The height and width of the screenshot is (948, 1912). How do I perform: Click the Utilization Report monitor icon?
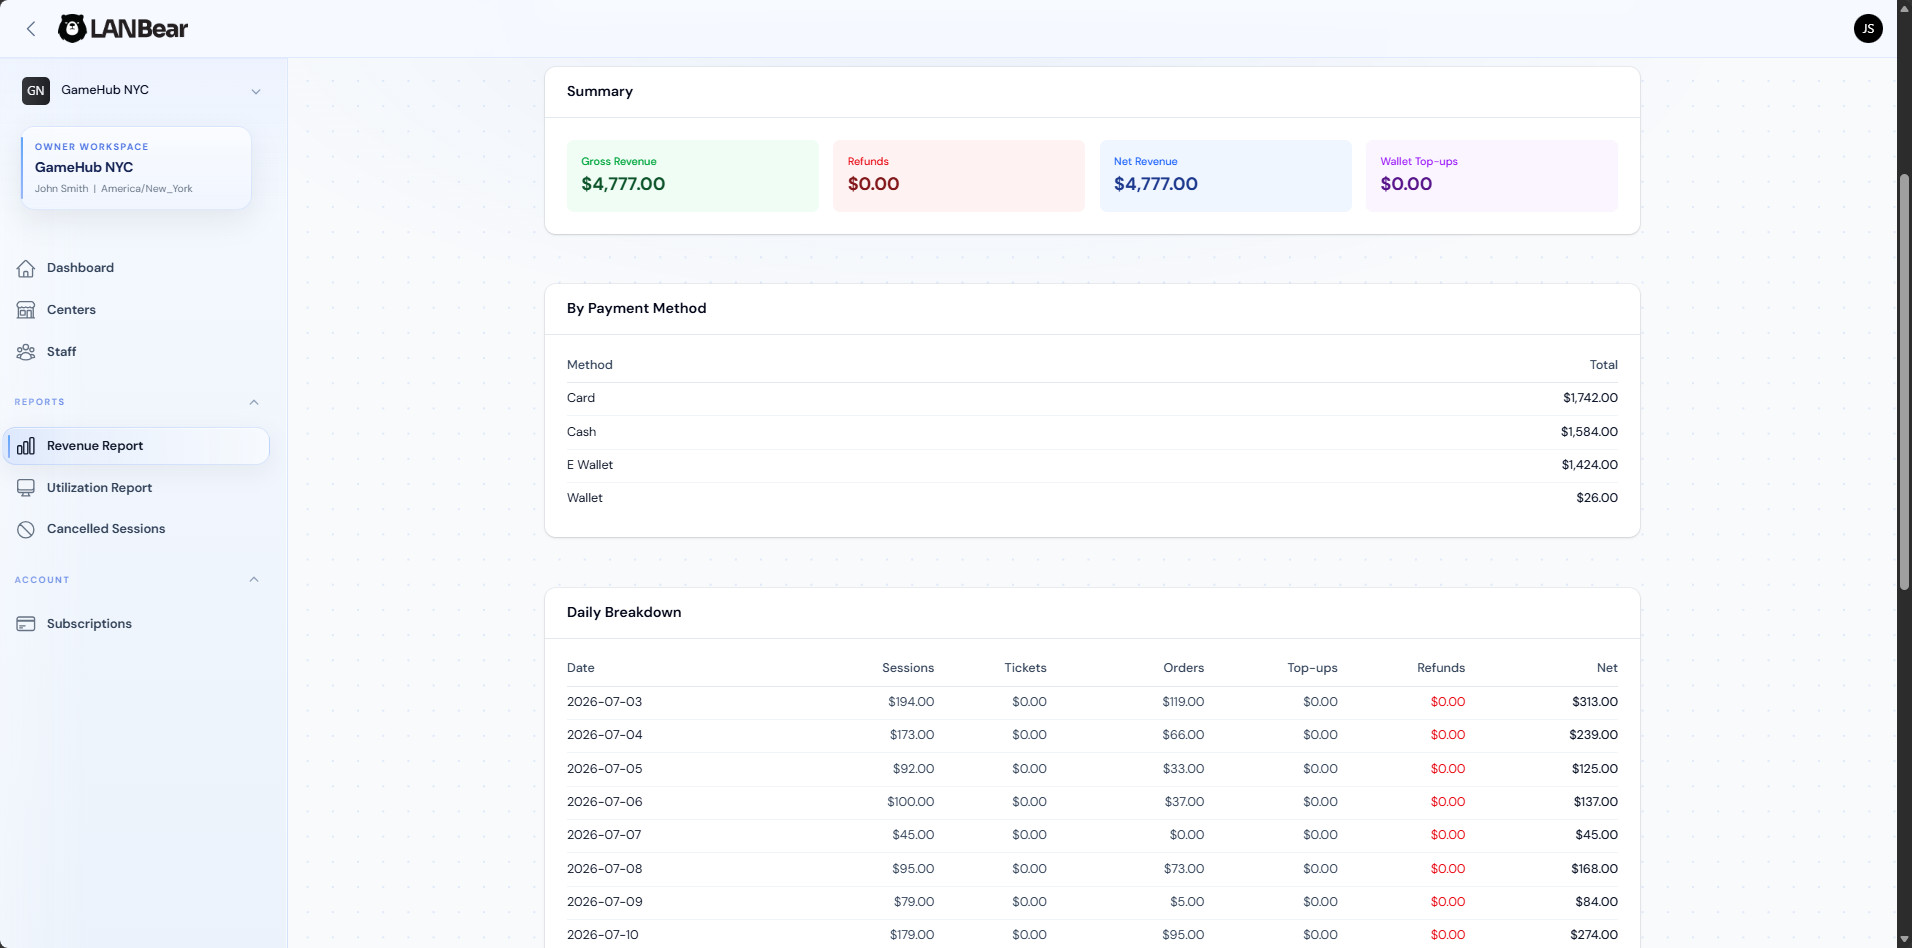point(26,488)
